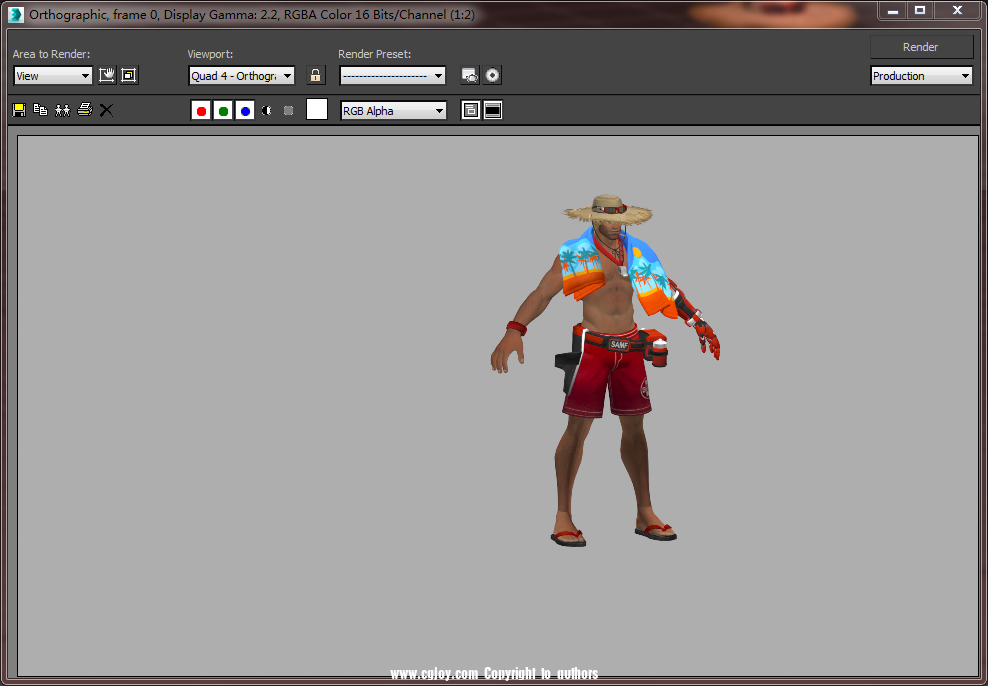Print the rendered image
This screenshot has width=988, height=686.
(x=84, y=110)
